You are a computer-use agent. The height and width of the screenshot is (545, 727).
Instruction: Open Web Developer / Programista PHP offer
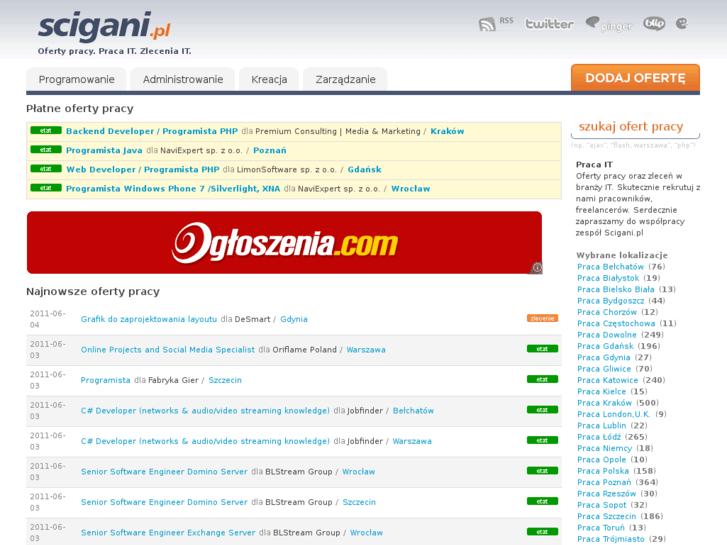[142, 169]
